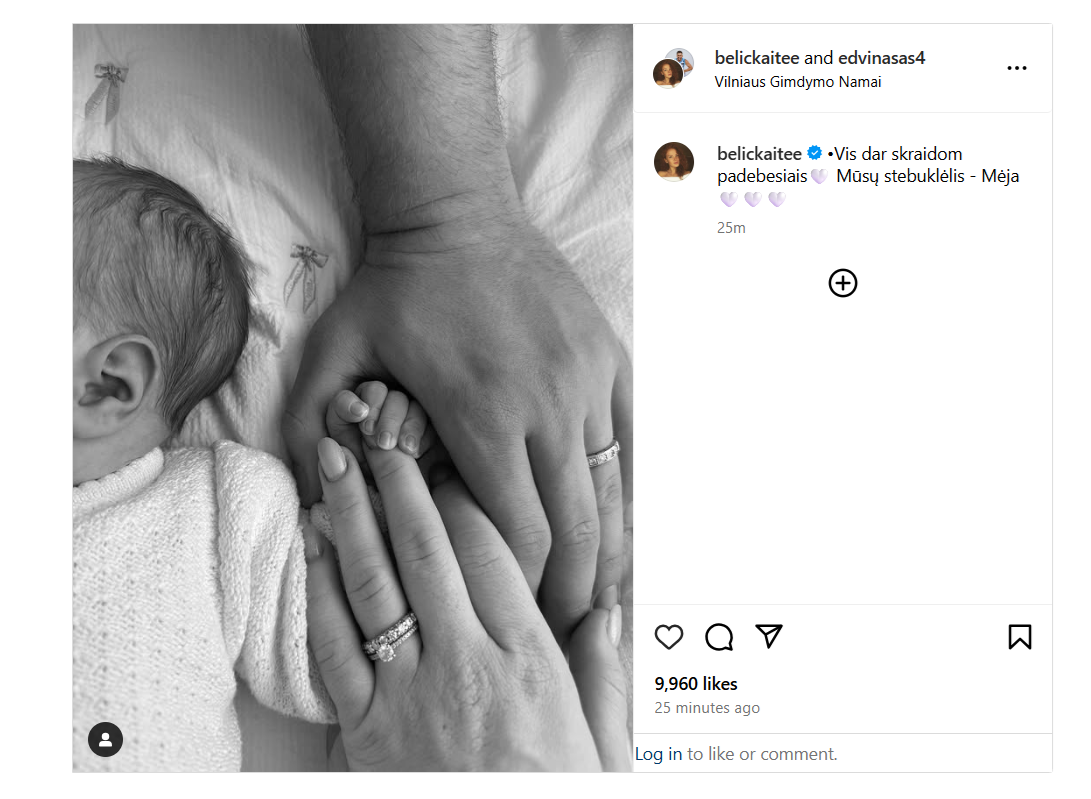
Task: Click belickaitee username in the caption
Action: (x=759, y=154)
